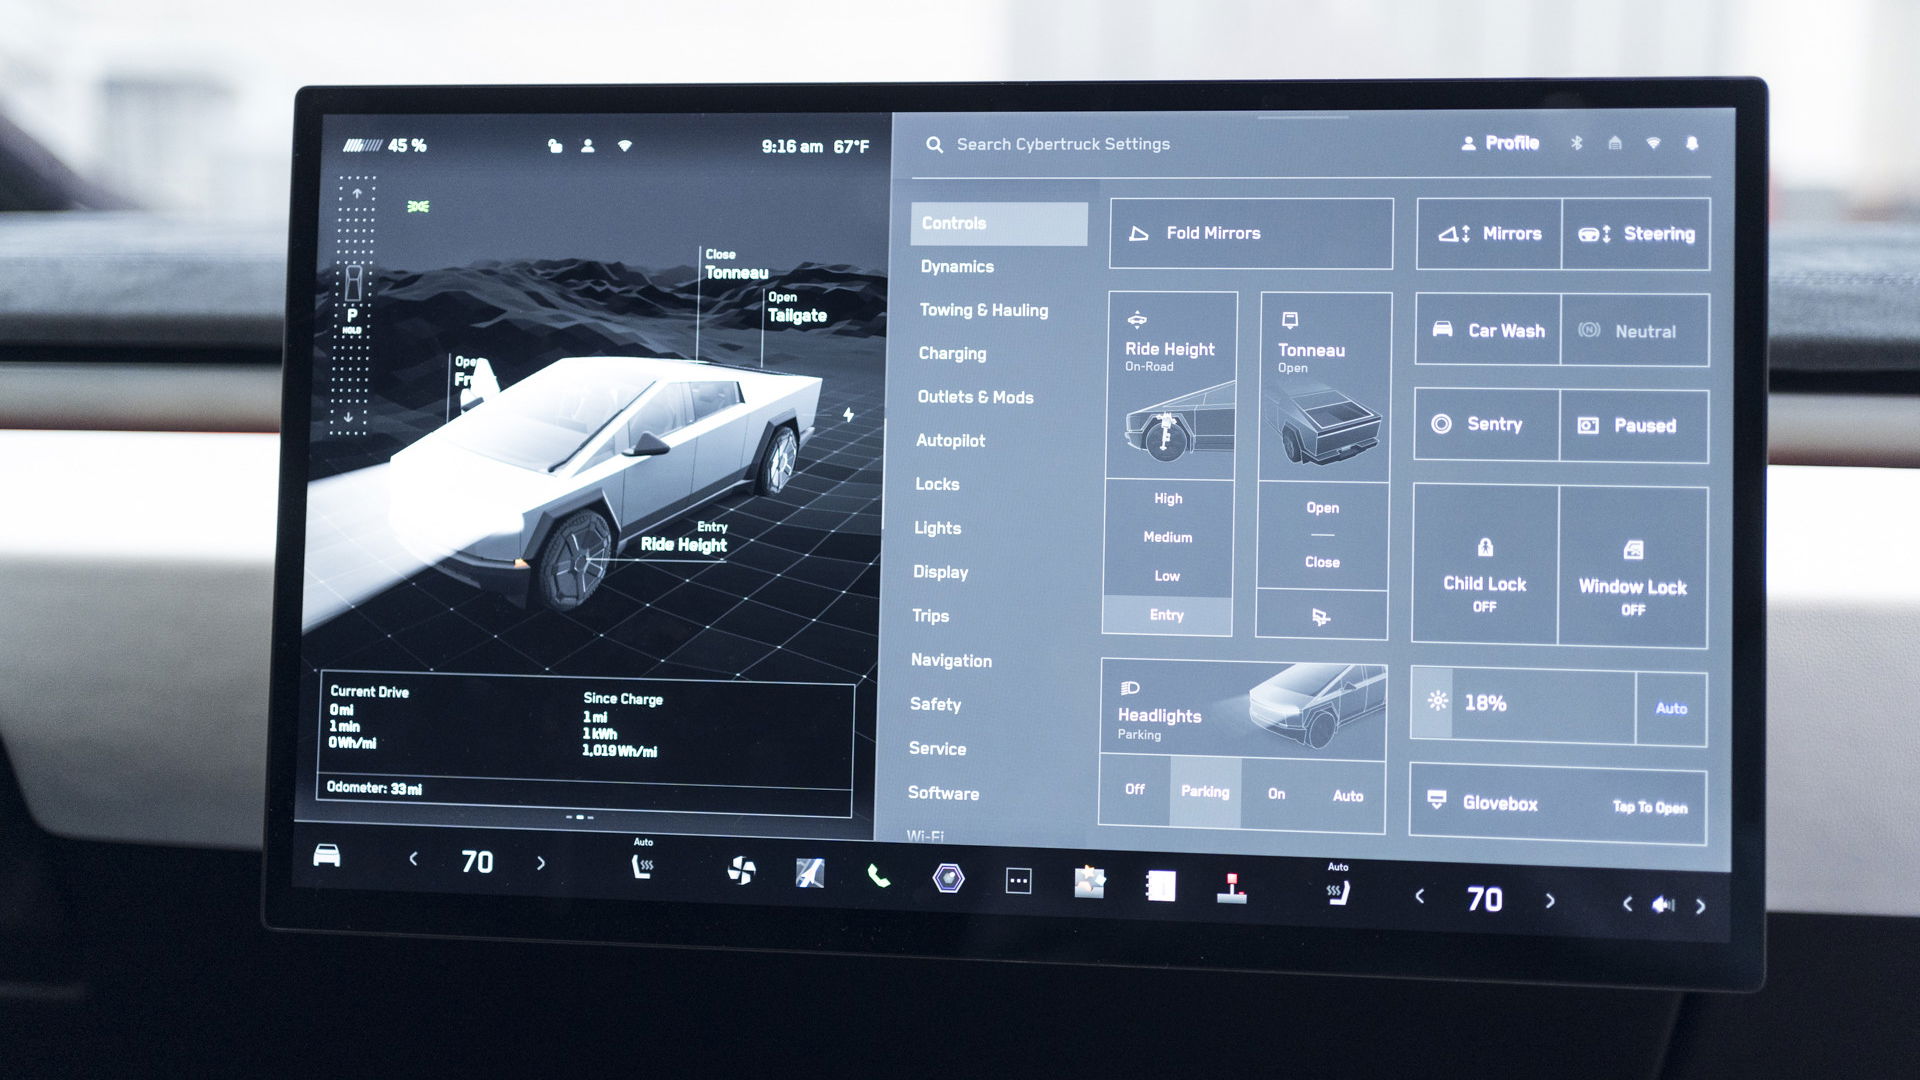Open the Dynamics settings tab

[x=957, y=267]
